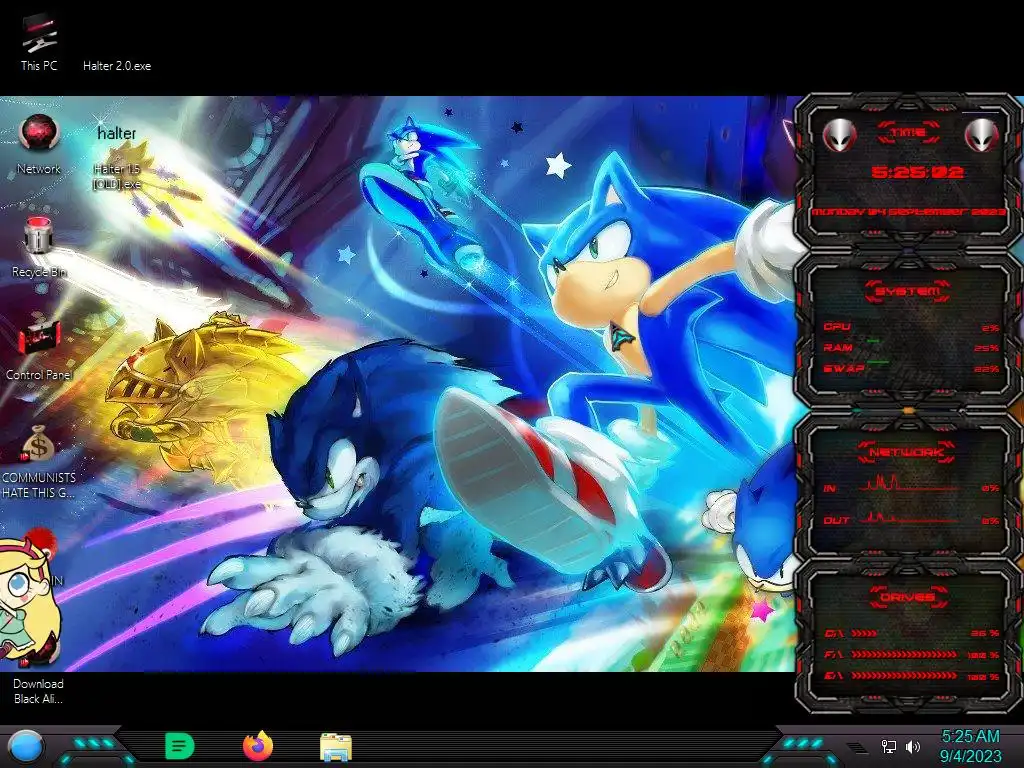1024x768 pixels.
Task: Click the SWAP label in the System panel
Action: [x=844, y=369]
